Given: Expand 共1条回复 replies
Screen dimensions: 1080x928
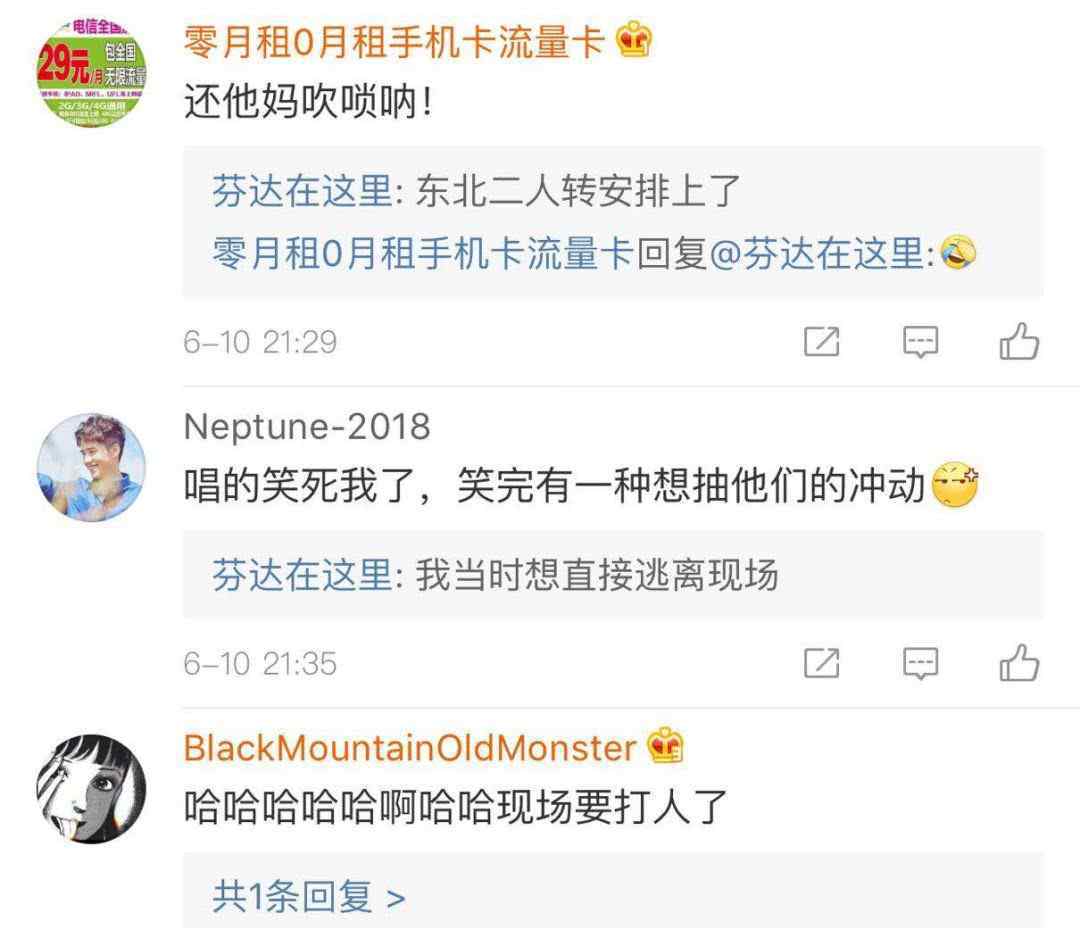Looking at the screenshot, I should pyautogui.click(x=309, y=897).
